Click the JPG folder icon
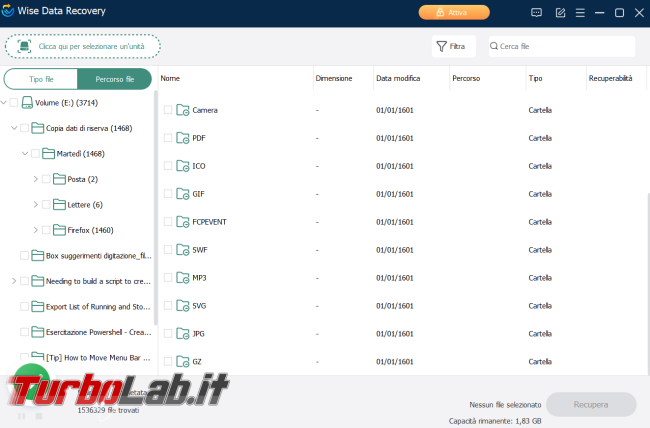650x428 pixels. pos(182,333)
